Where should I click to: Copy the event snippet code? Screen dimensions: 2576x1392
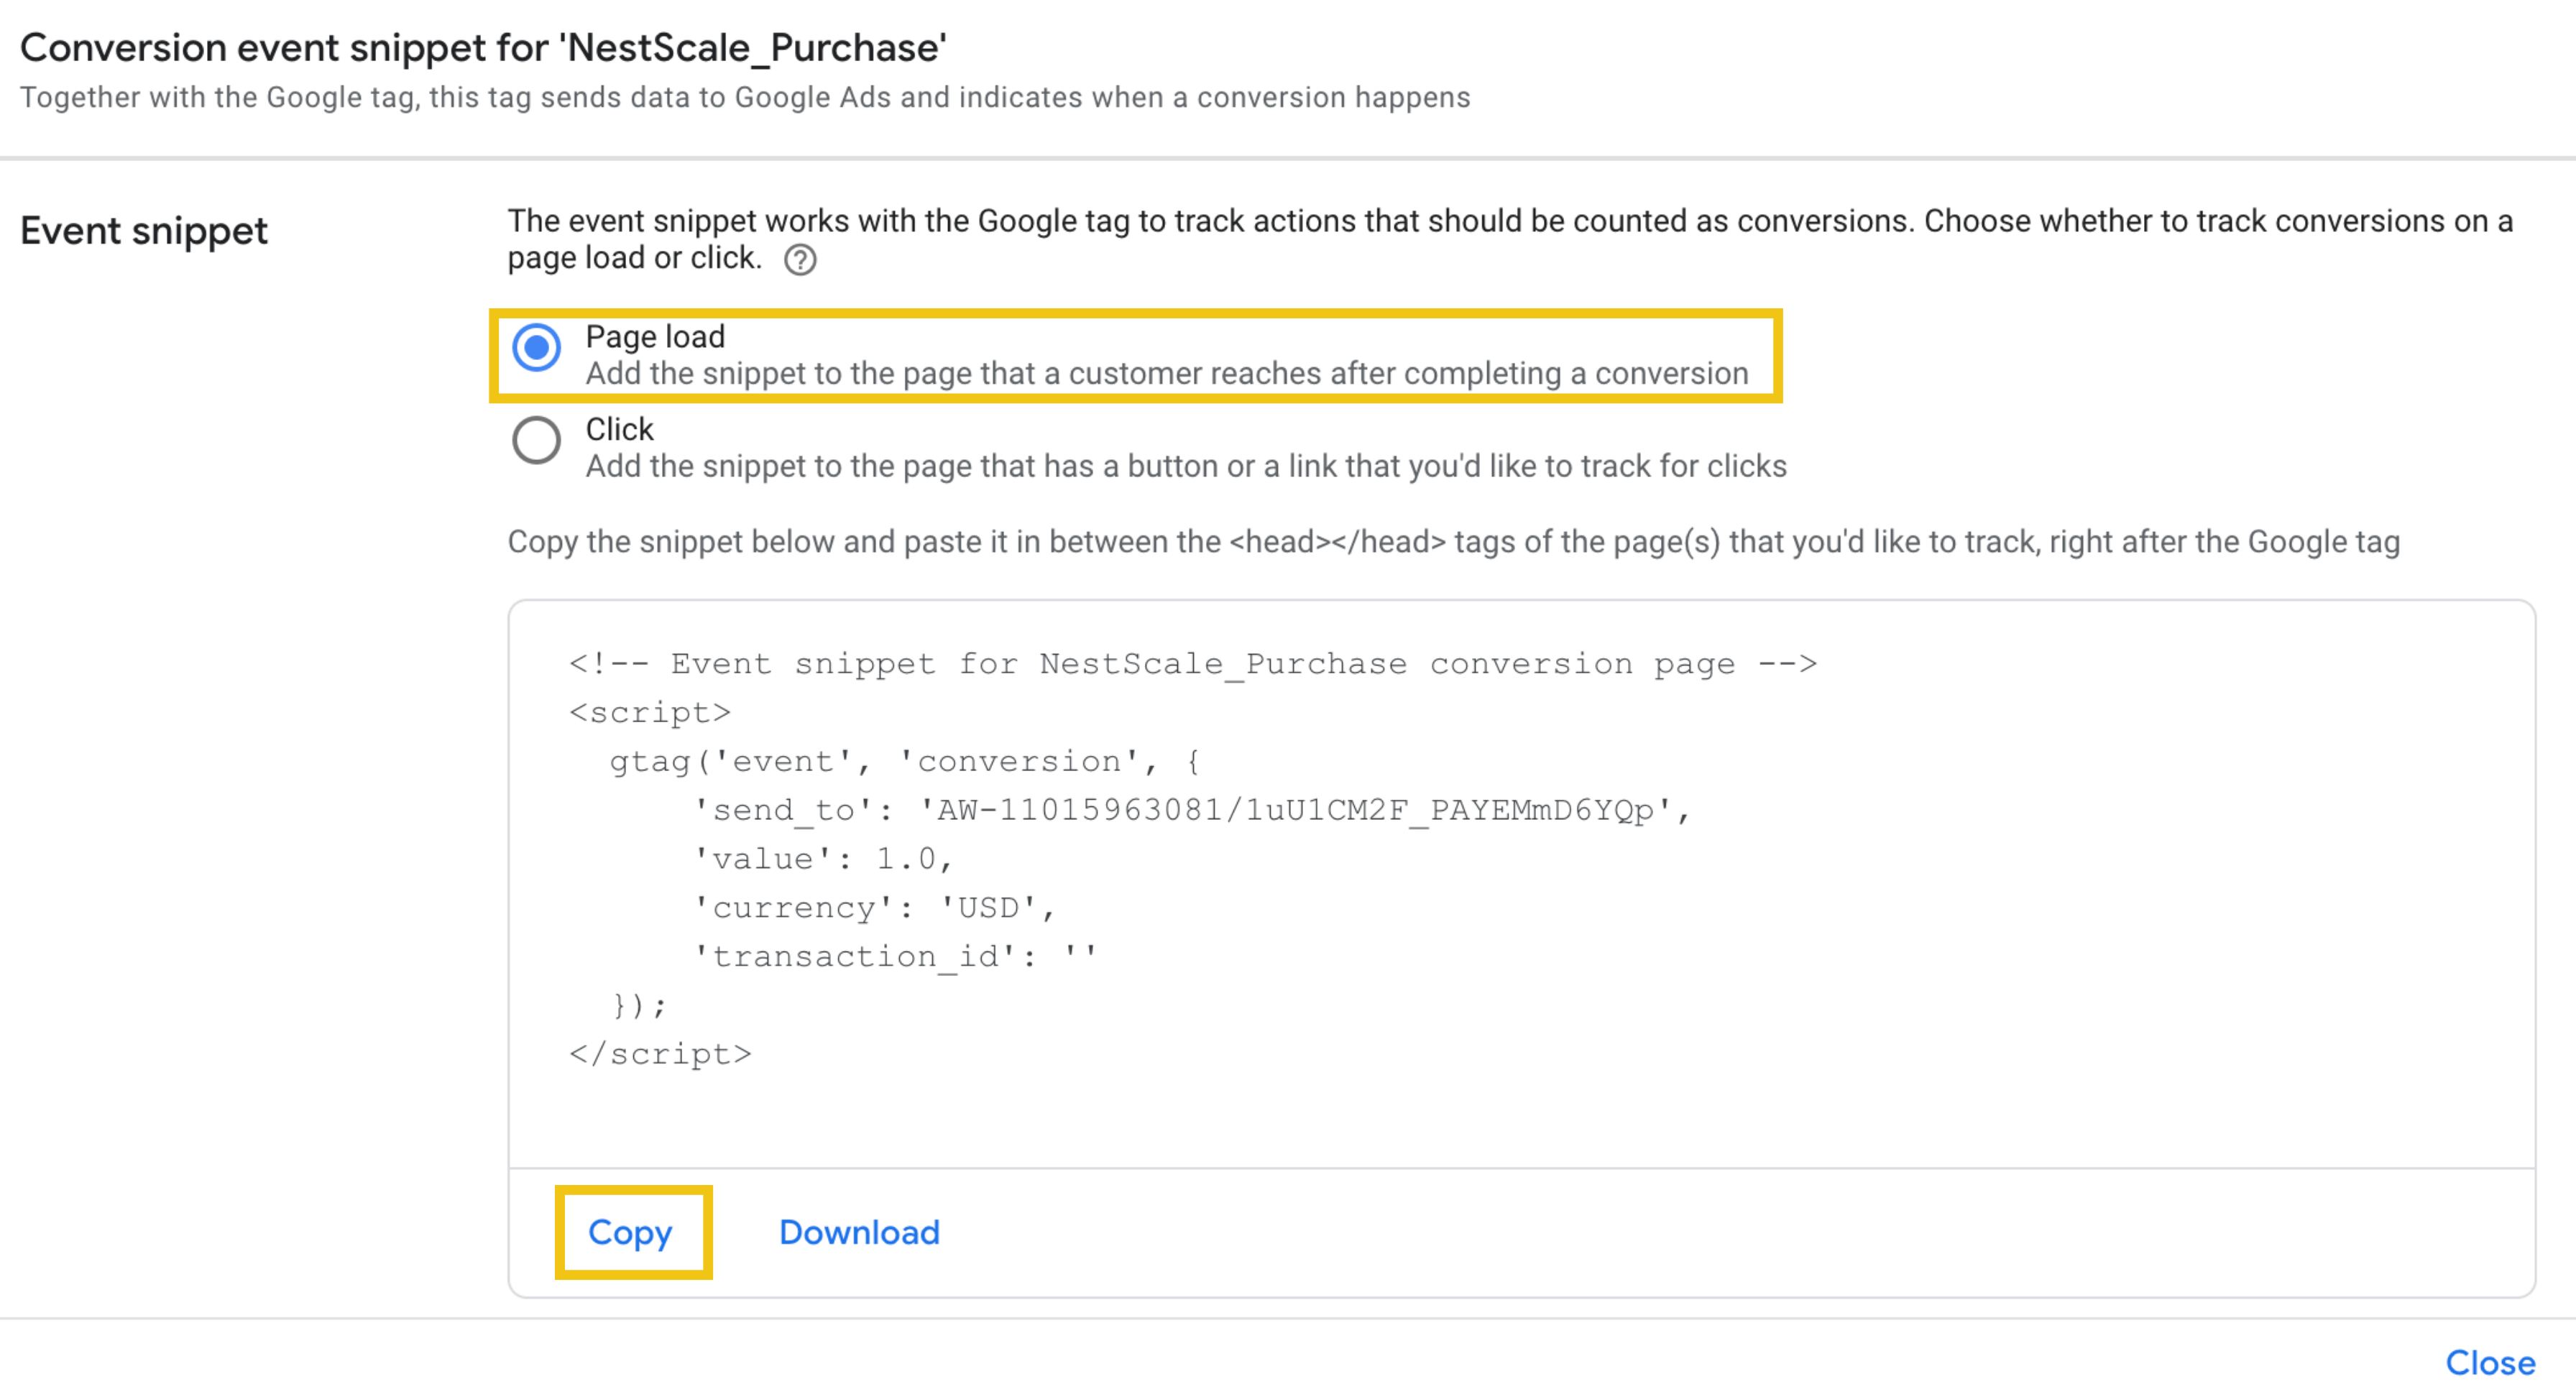click(631, 1232)
